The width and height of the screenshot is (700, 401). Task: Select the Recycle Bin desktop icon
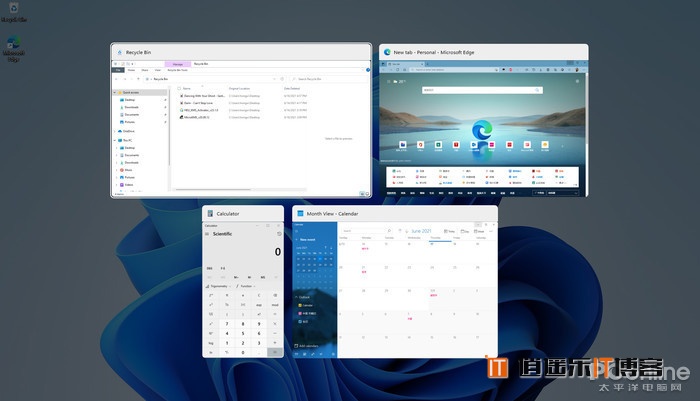point(14,13)
